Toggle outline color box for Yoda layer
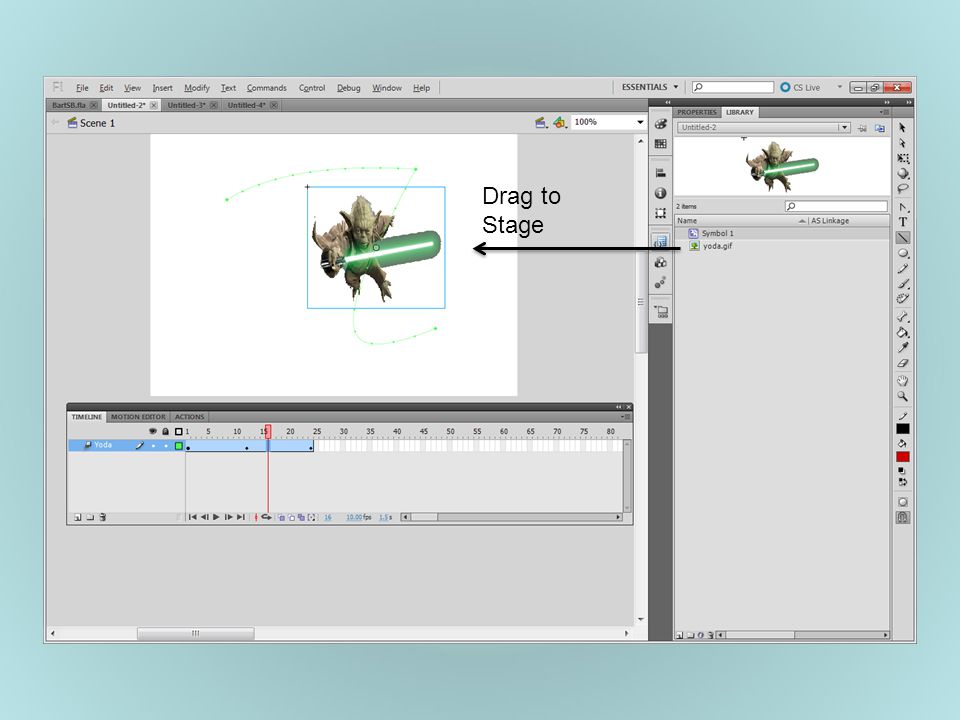This screenshot has height=720, width=960. tap(179, 446)
